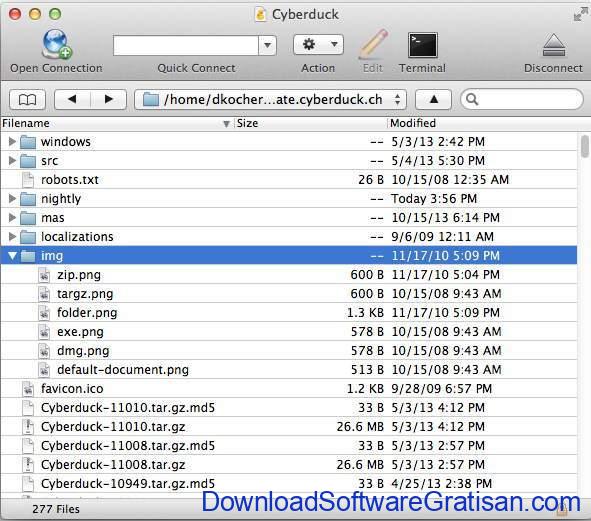Click the Edit pencil icon
This screenshot has width=591, height=521.
[x=373, y=44]
